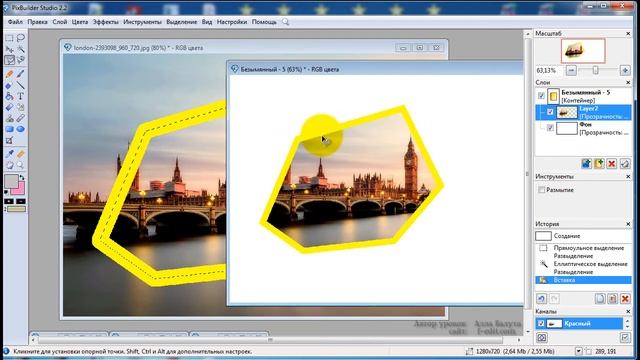640x360 pixels.
Task: Click the zoom percentage field 63,13%
Action: 548,70
